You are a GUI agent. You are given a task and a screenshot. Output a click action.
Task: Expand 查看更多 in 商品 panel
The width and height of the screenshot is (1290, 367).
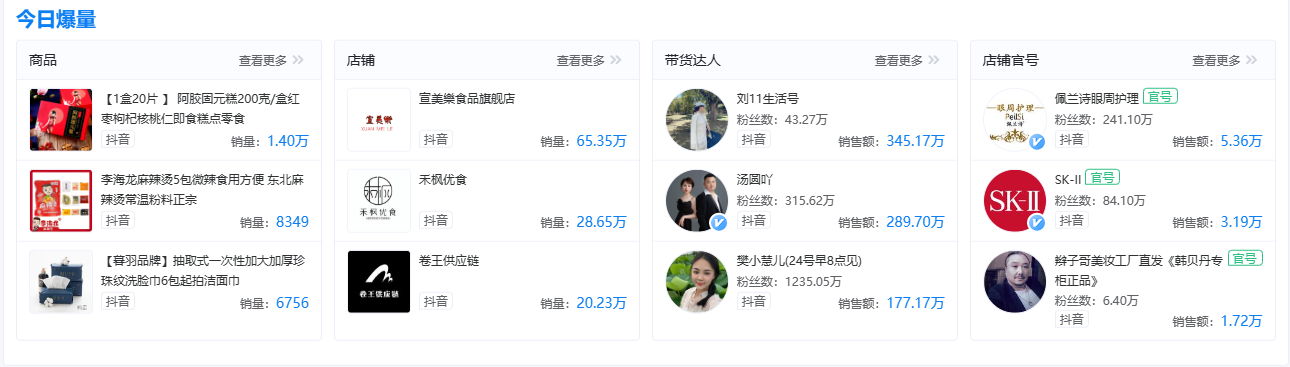(x=271, y=60)
